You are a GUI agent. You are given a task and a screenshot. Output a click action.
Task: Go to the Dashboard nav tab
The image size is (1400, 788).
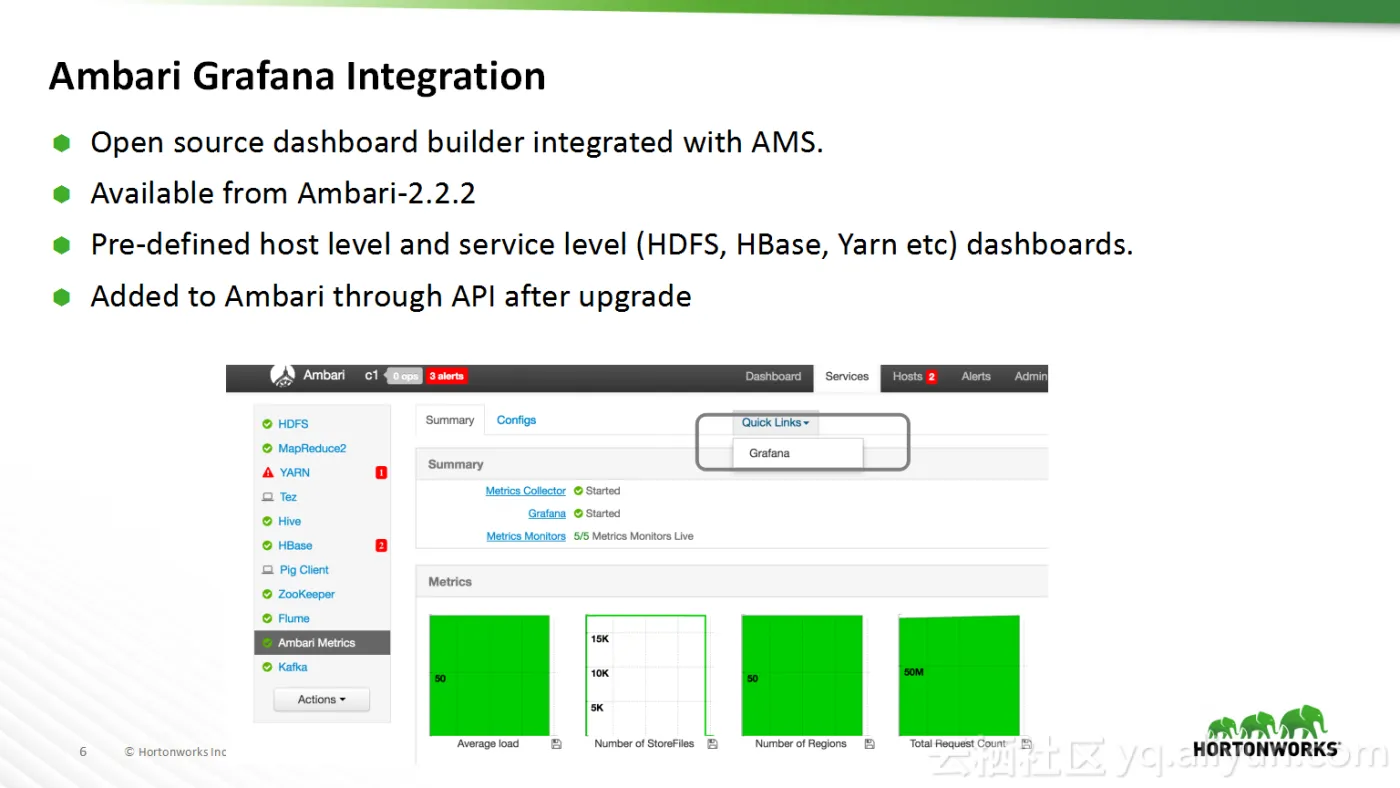coord(773,377)
